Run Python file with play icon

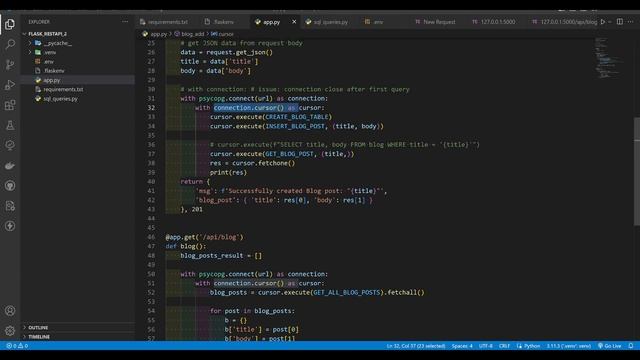click(x=602, y=22)
